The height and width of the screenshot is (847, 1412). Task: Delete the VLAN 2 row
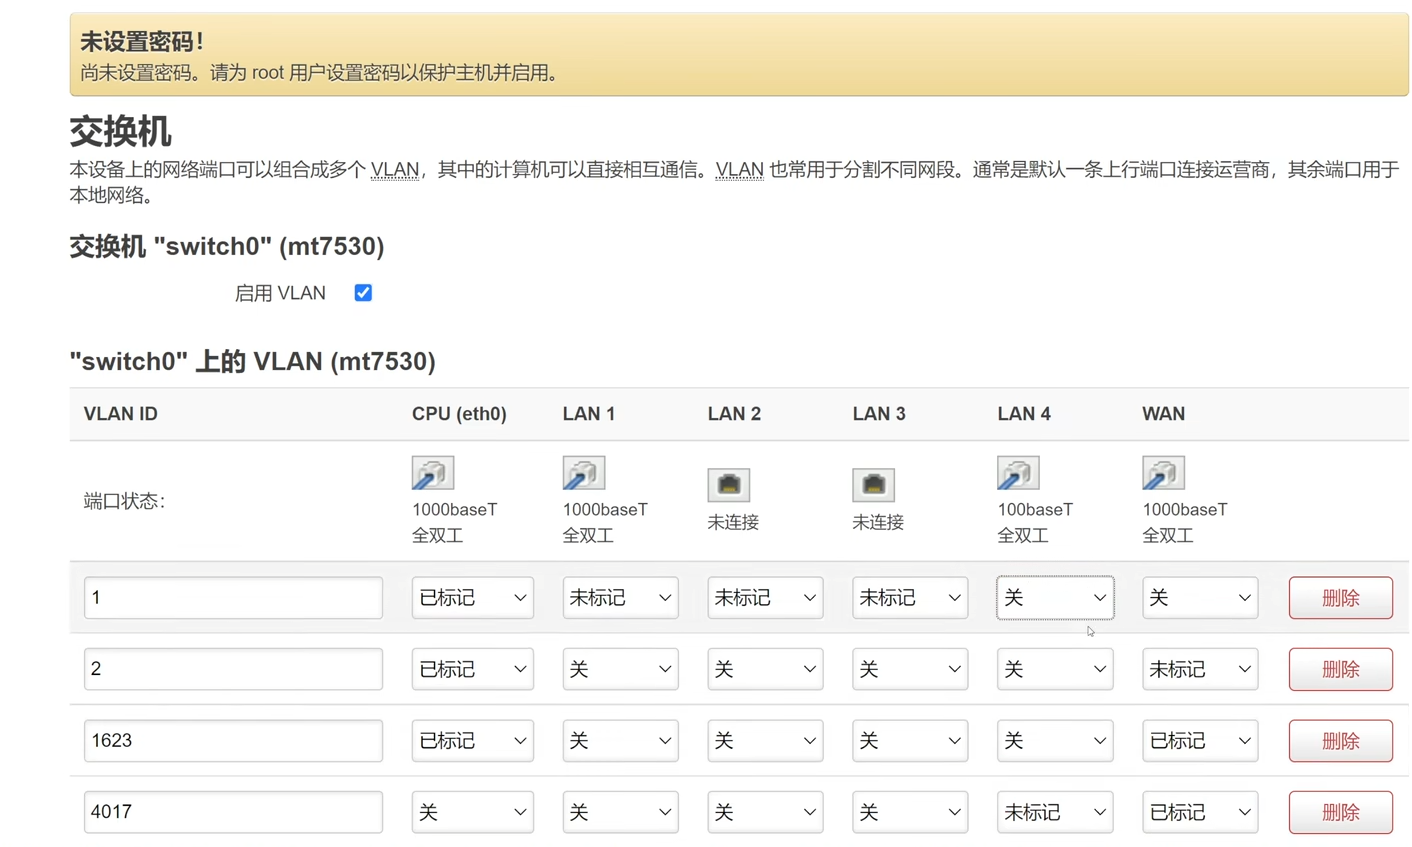(1341, 669)
